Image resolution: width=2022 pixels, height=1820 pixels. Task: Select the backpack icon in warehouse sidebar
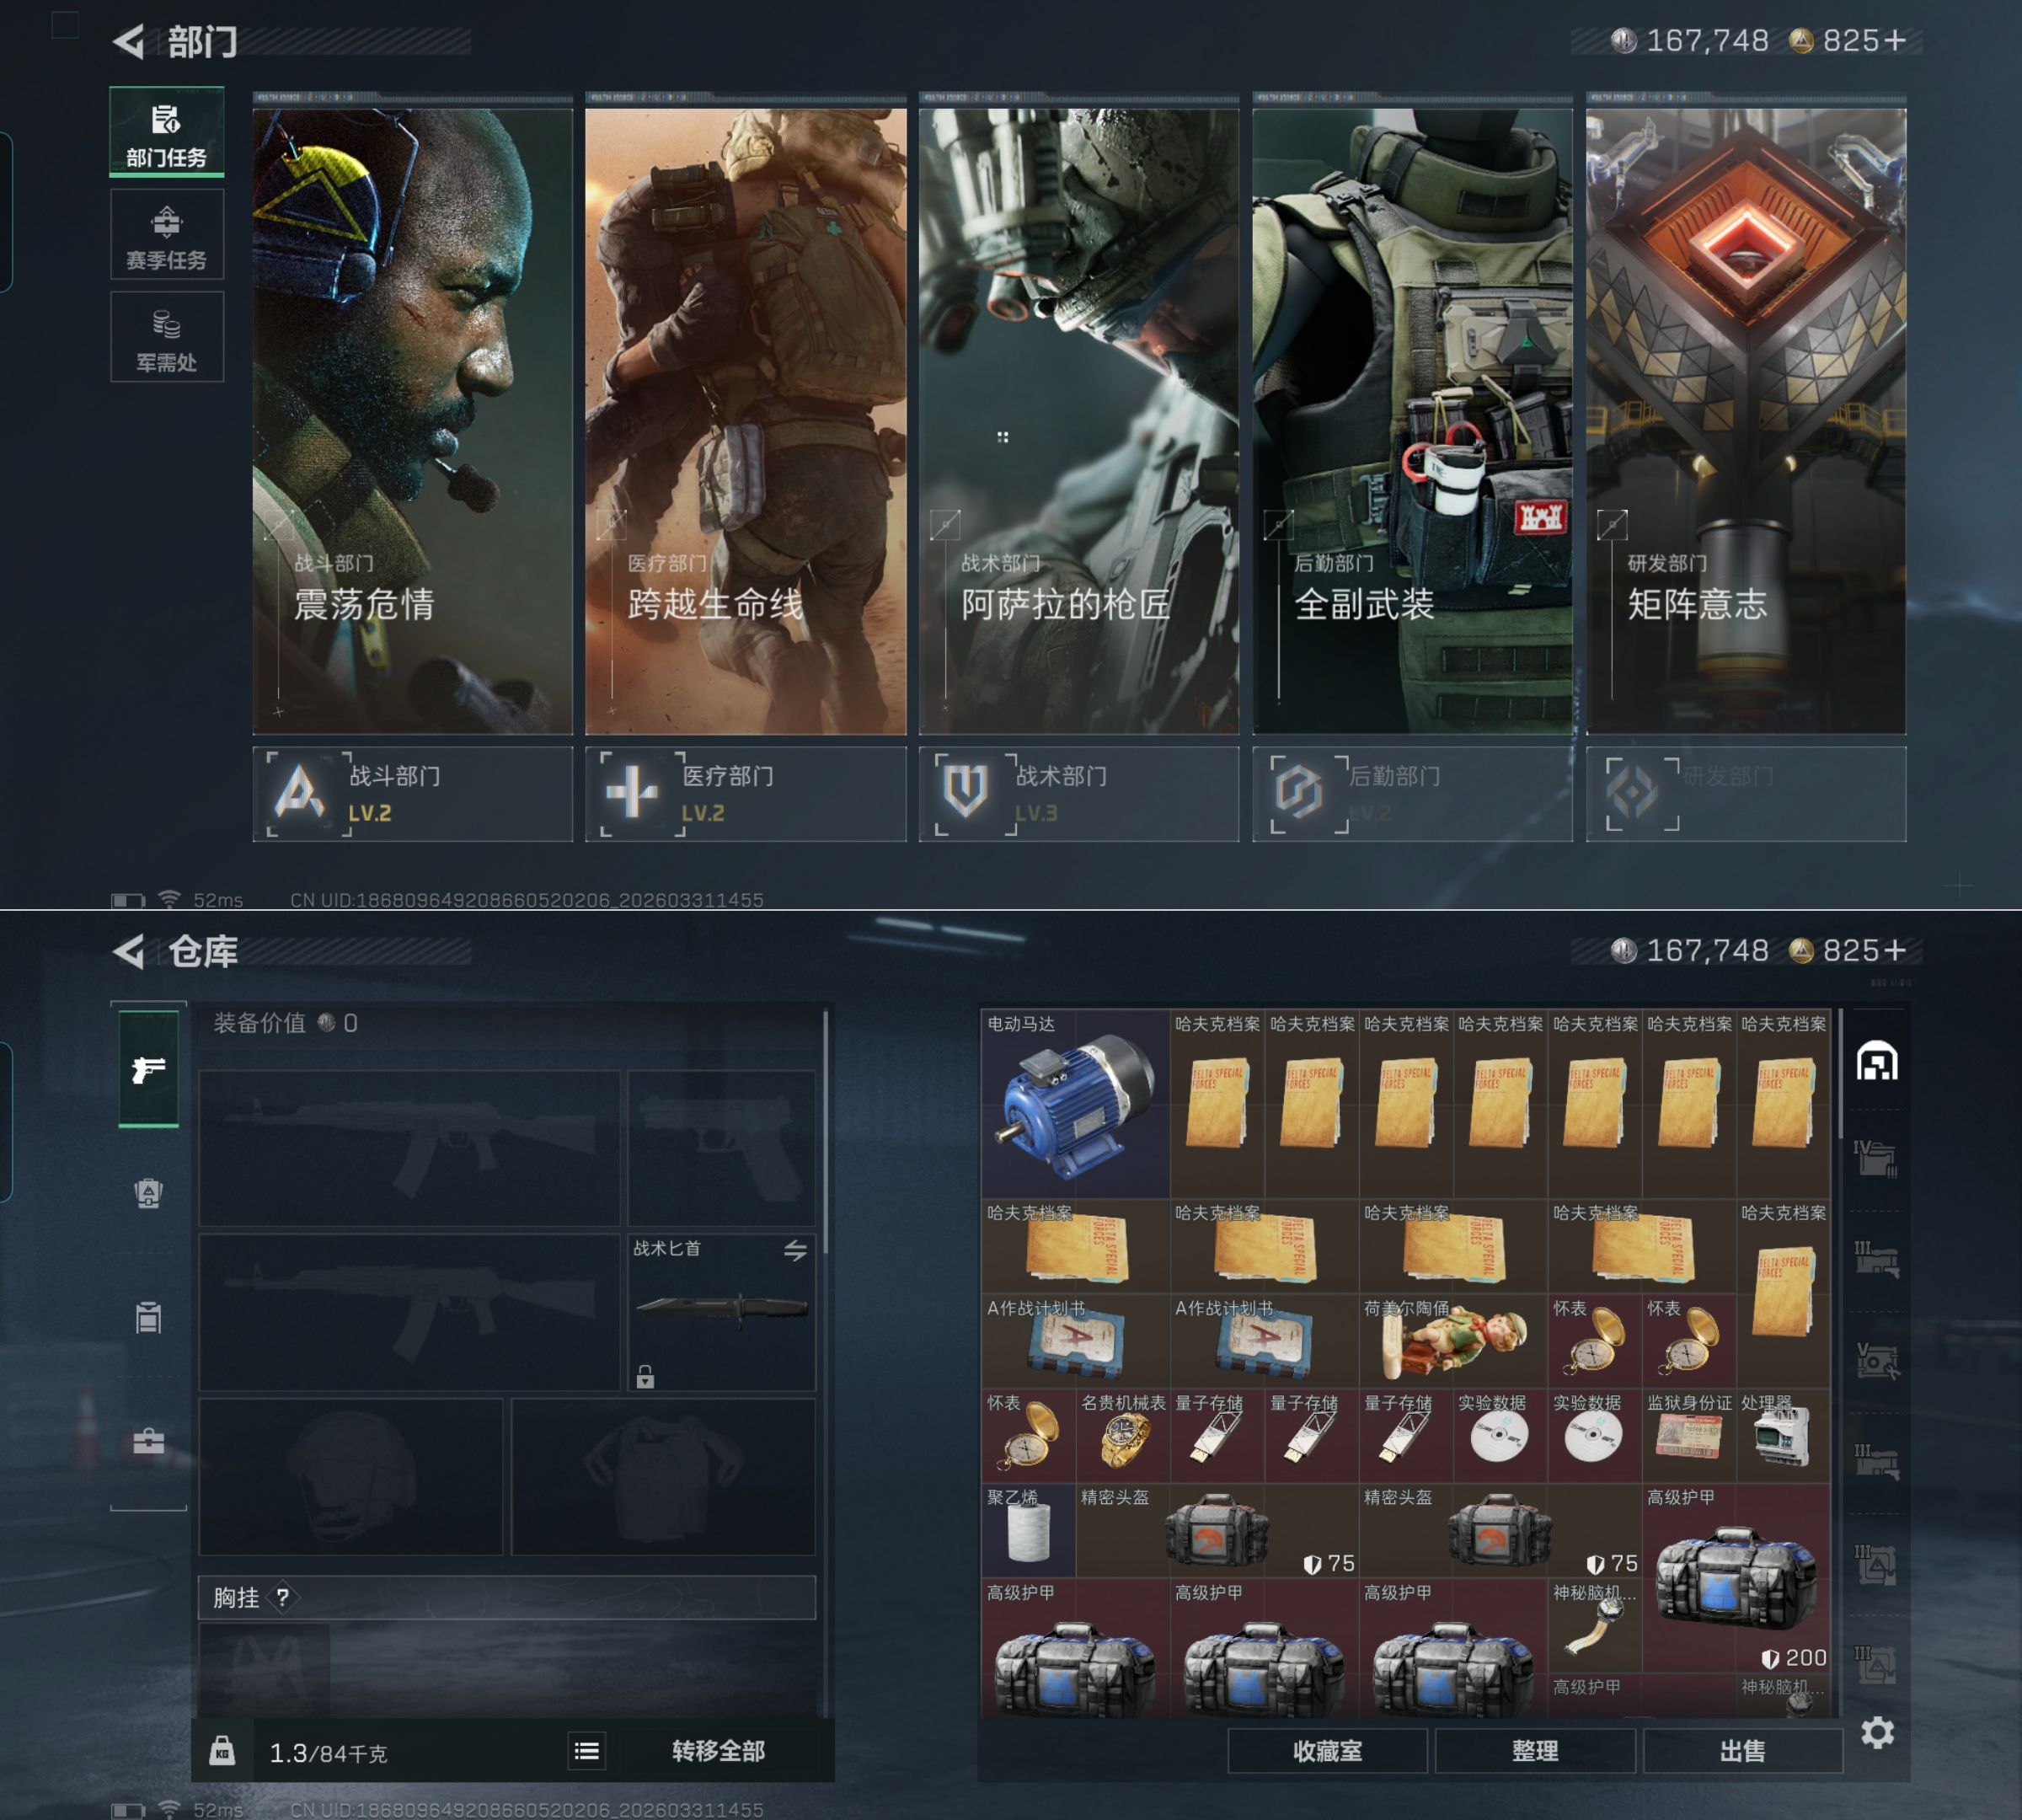(148, 1193)
